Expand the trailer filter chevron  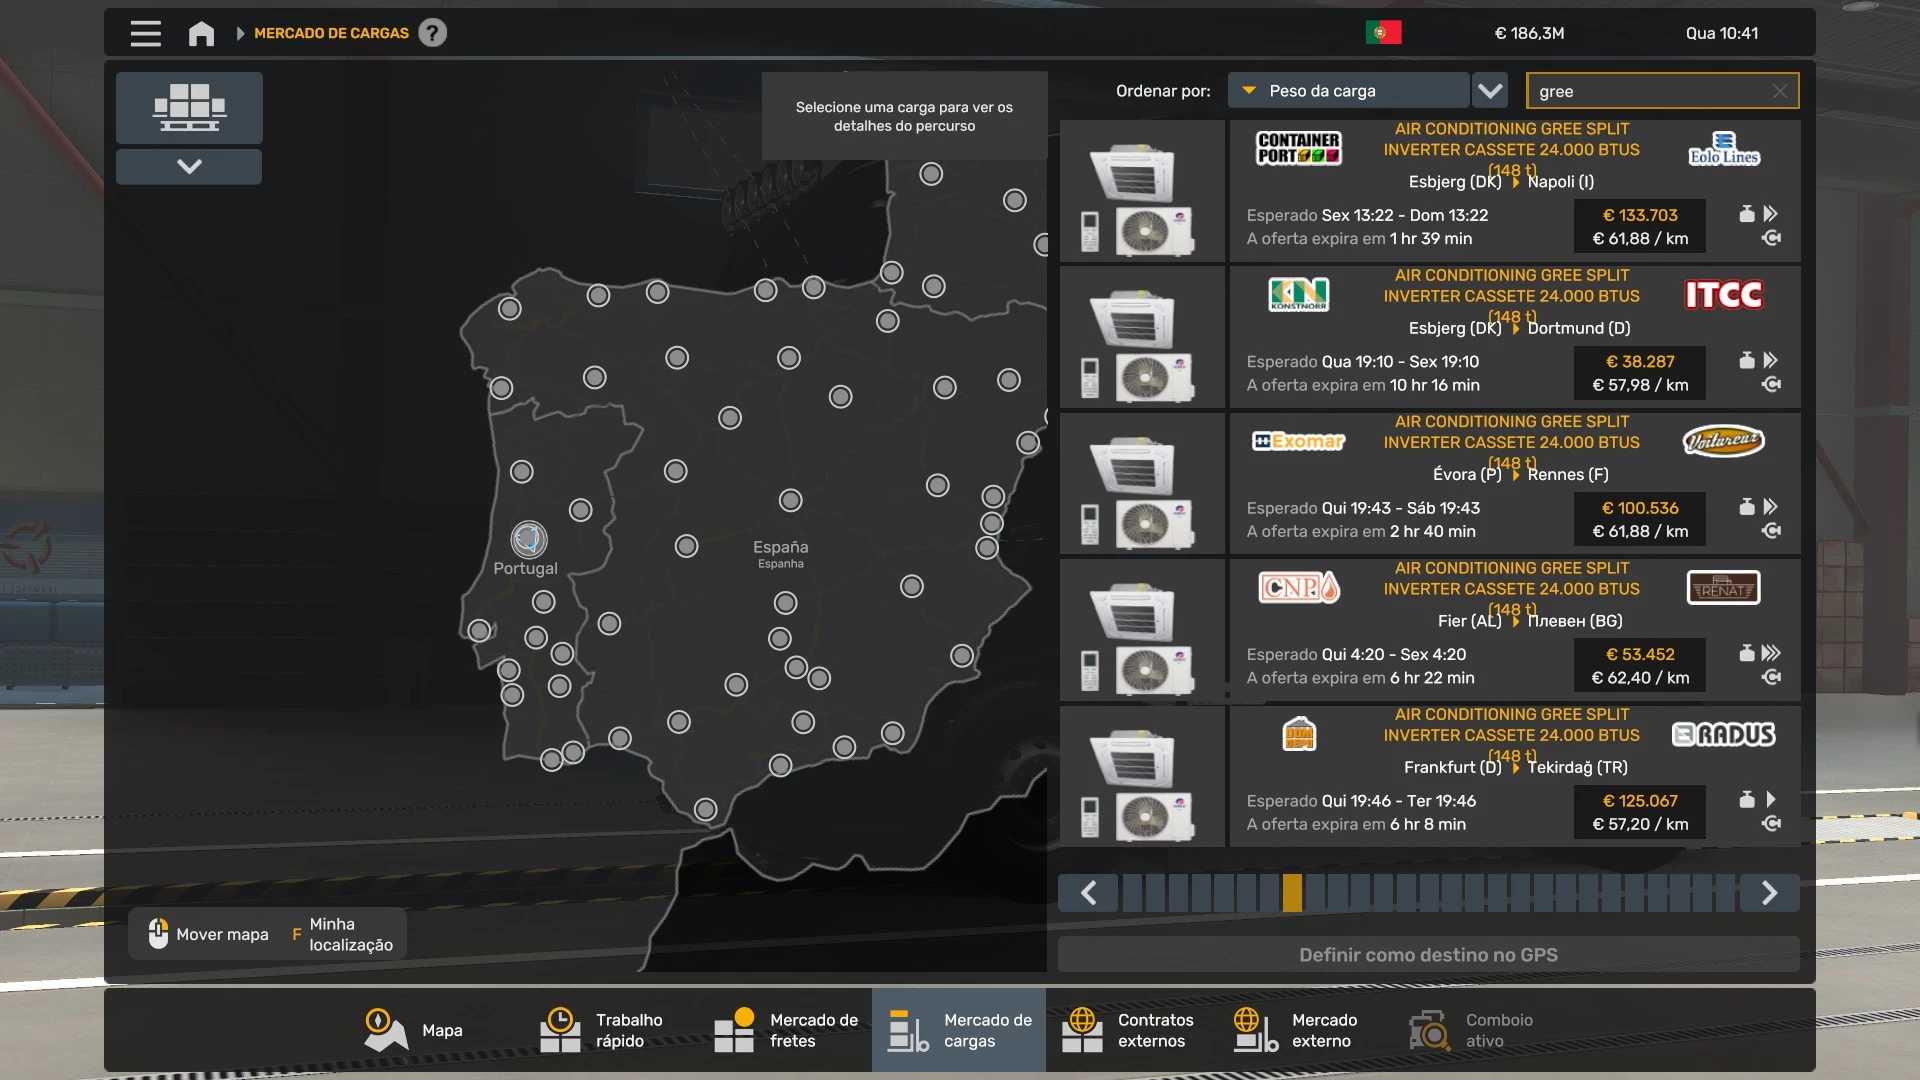tap(189, 166)
